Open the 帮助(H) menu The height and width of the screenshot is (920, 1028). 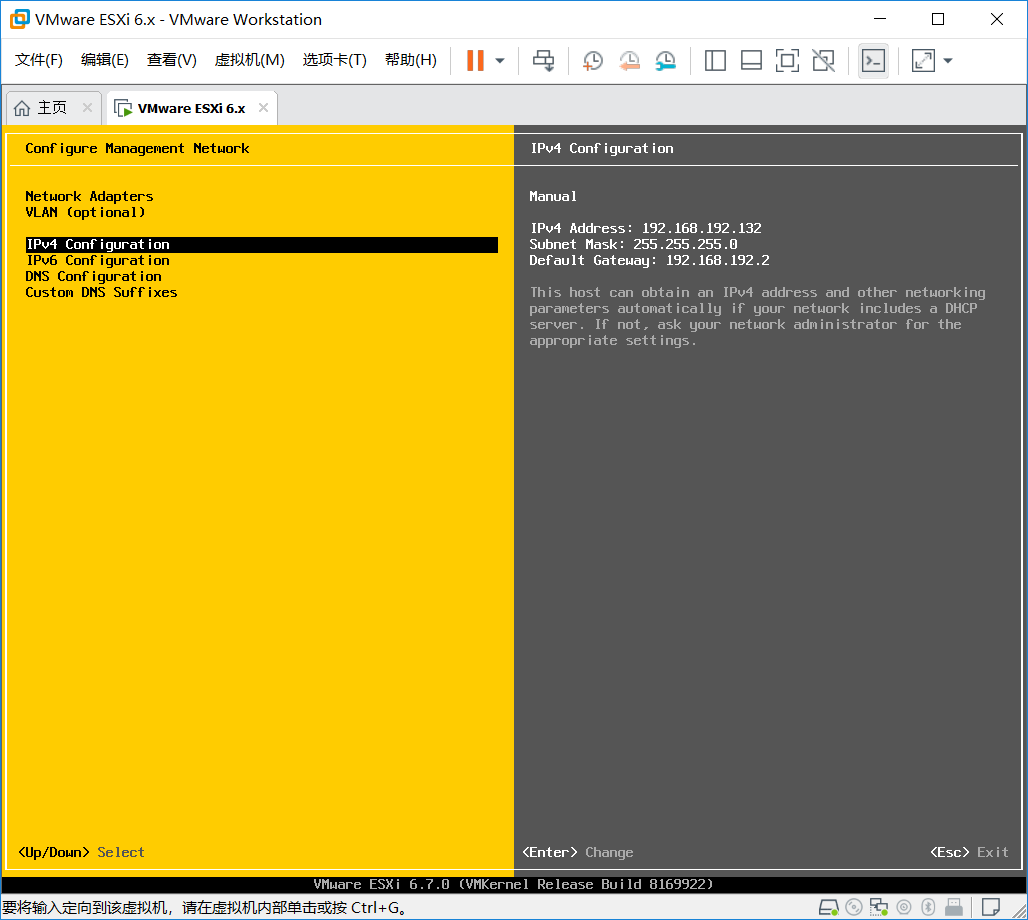click(x=411, y=60)
